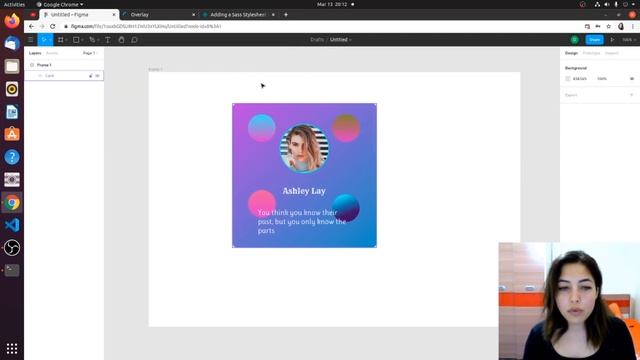The width and height of the screenshot is (640, 360).
Task: Switch to the Prototype tab
Action: point(591,53)
